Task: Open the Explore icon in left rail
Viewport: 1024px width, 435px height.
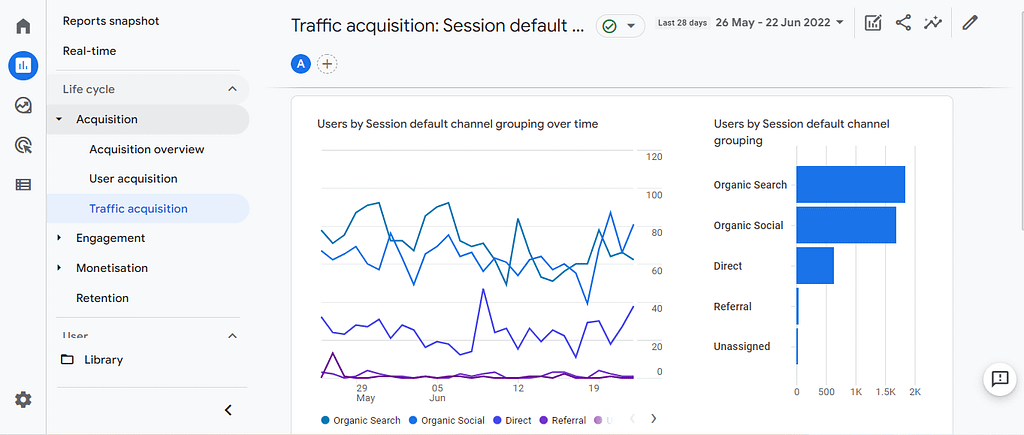Action: pos(23,105)
